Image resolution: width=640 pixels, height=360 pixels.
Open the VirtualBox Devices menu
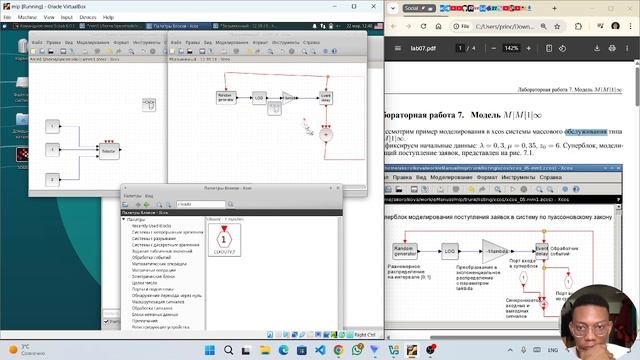[88, 18]
